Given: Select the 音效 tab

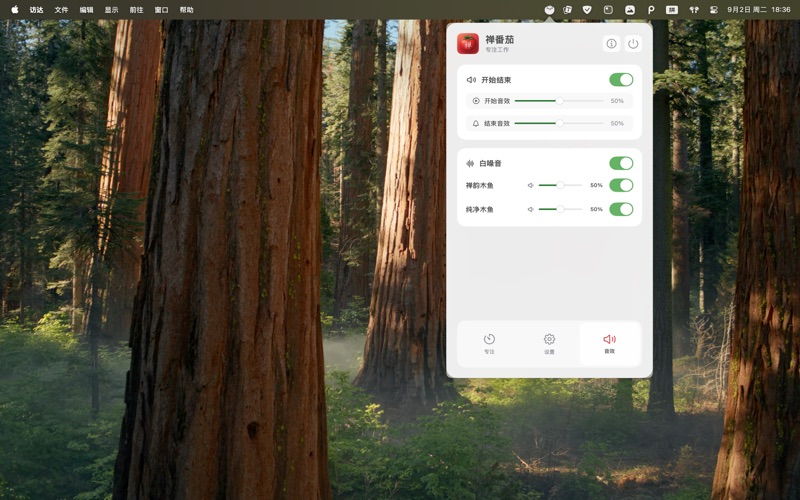Looking at the screenshot, I should (x=609, y=343).
